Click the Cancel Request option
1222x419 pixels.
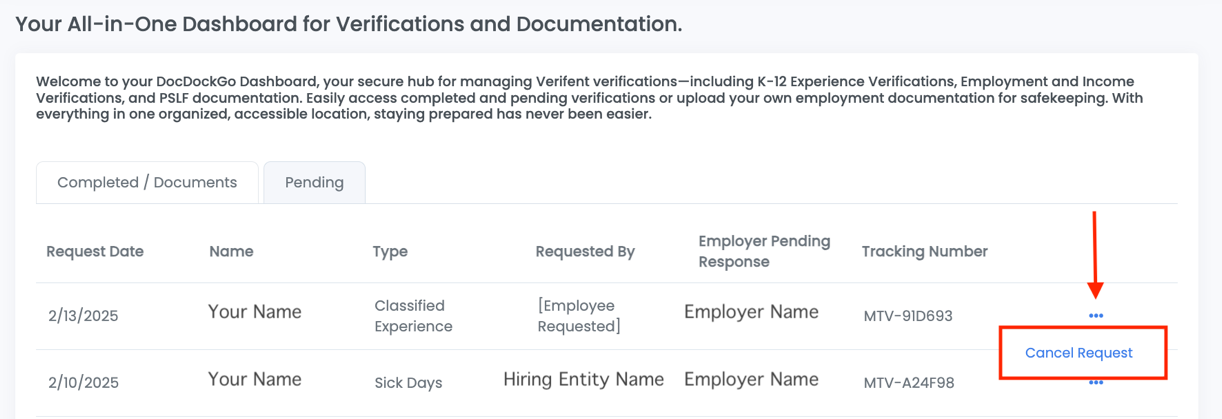[1079, 353]
